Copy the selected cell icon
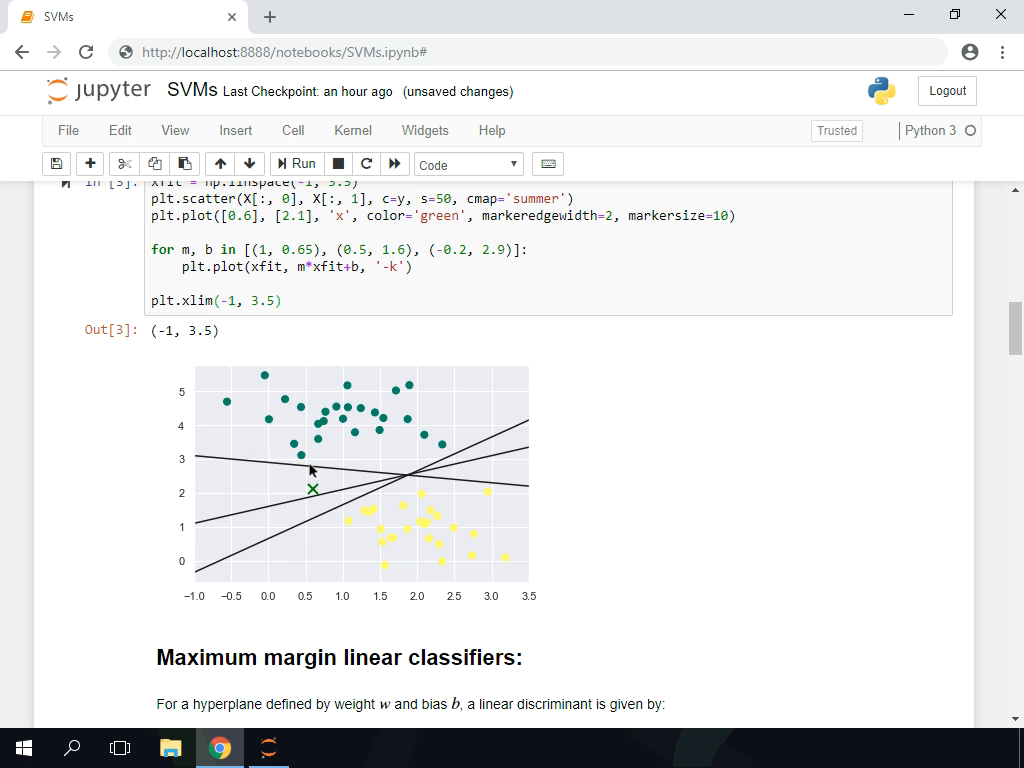 point(154,163)
